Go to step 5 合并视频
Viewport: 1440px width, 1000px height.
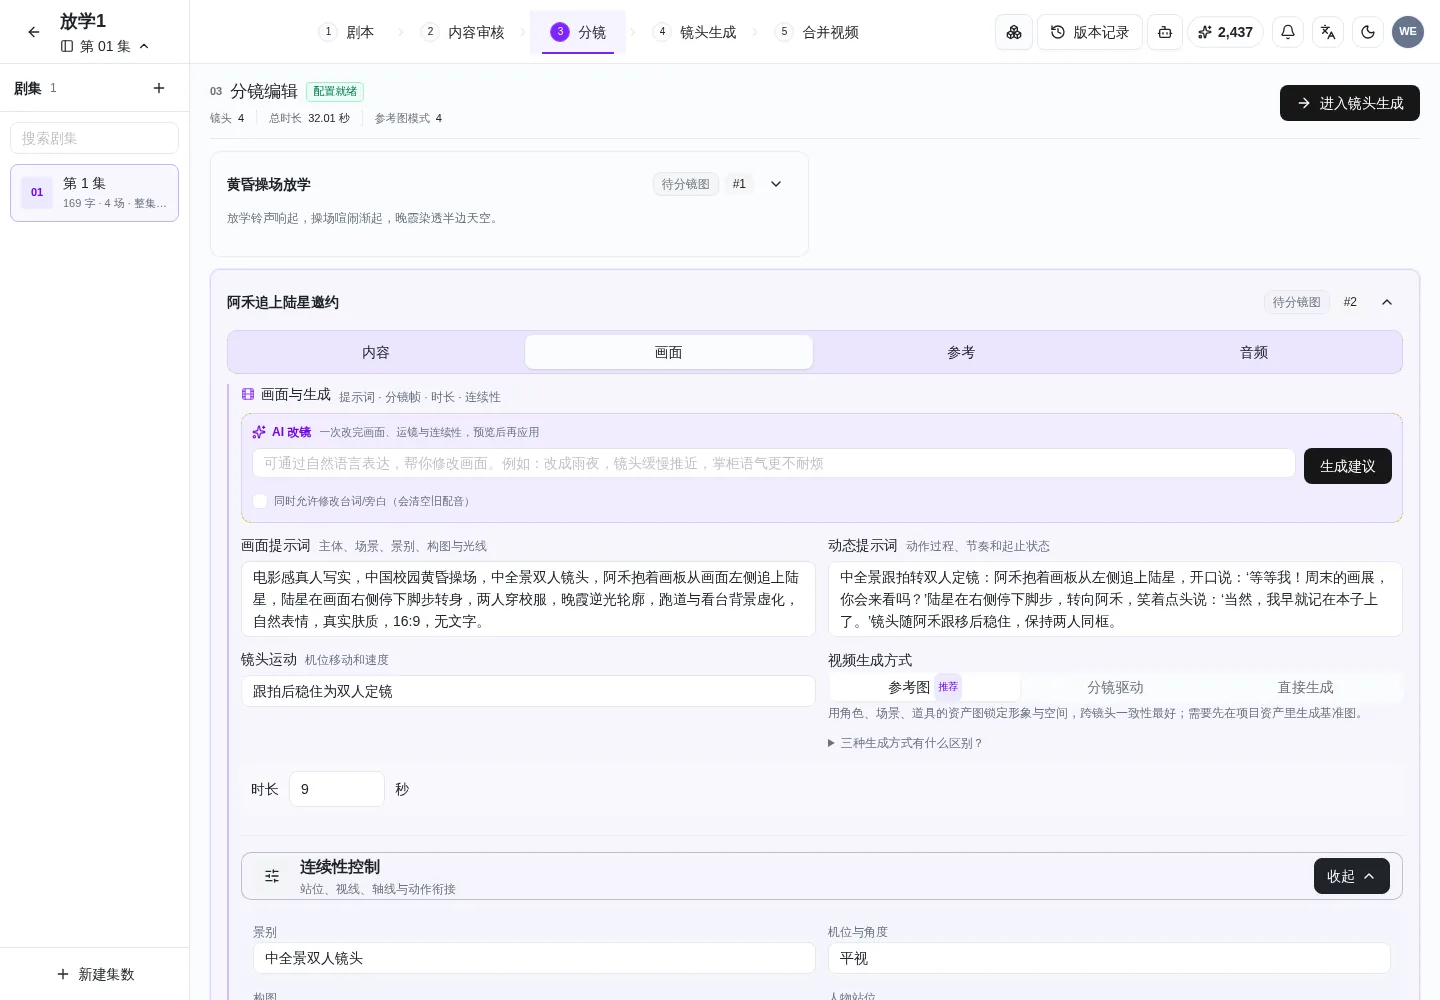817,32
